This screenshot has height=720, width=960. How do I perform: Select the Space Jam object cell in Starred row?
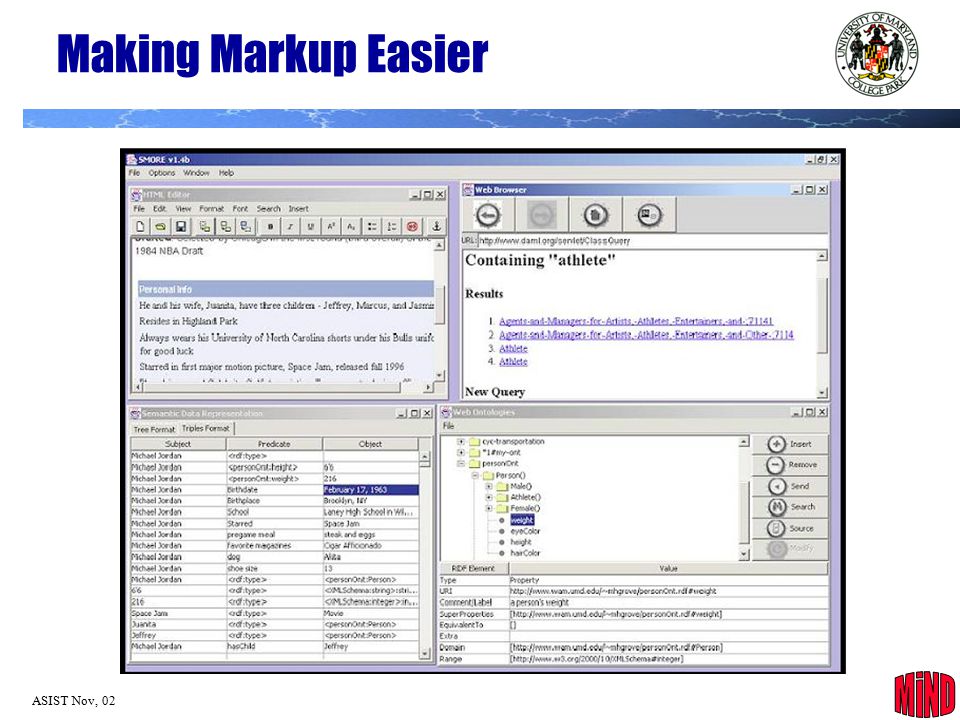370,523
